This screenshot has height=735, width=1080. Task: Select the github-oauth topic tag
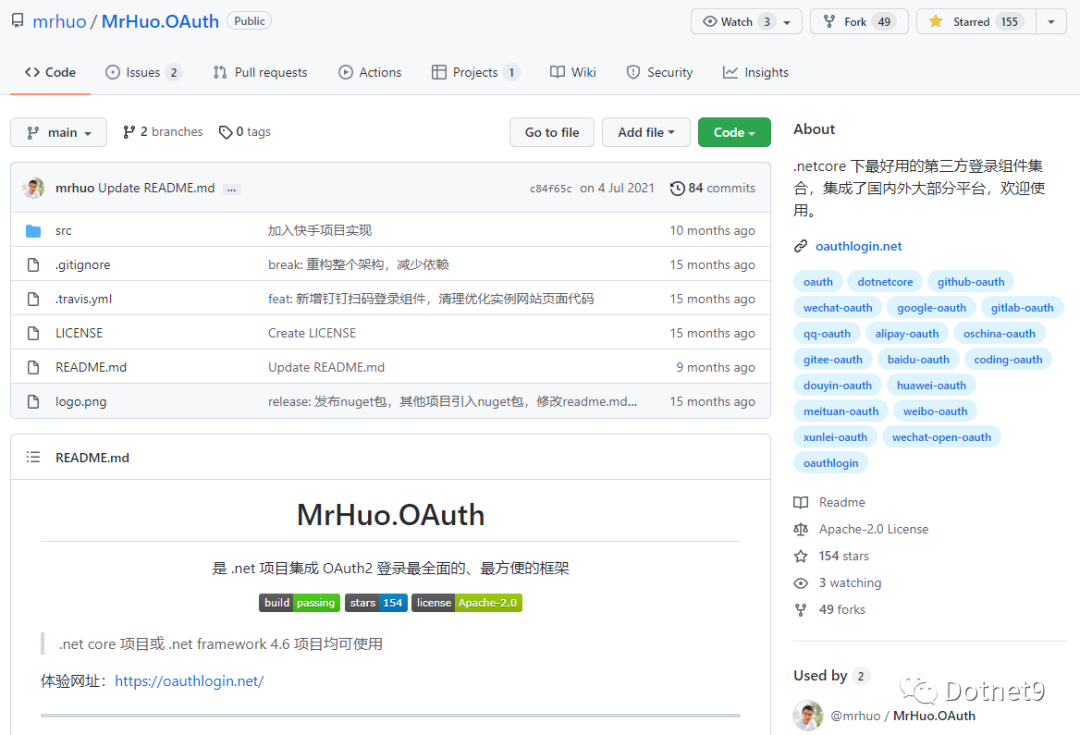coord(970,282)
